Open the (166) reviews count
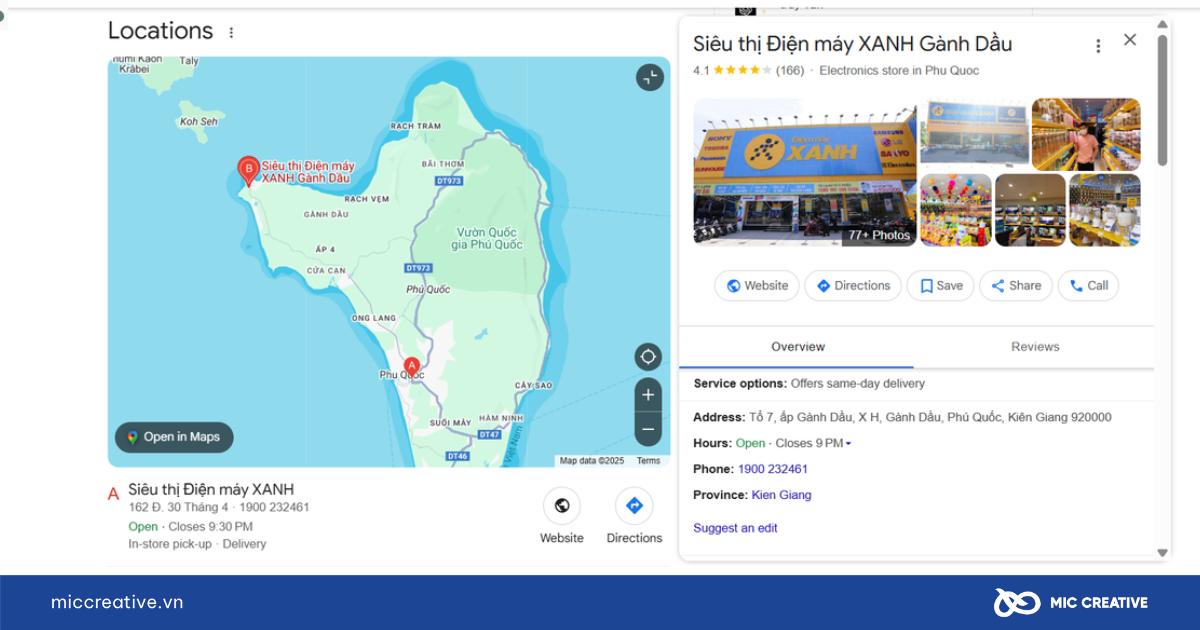 [790, 71]
